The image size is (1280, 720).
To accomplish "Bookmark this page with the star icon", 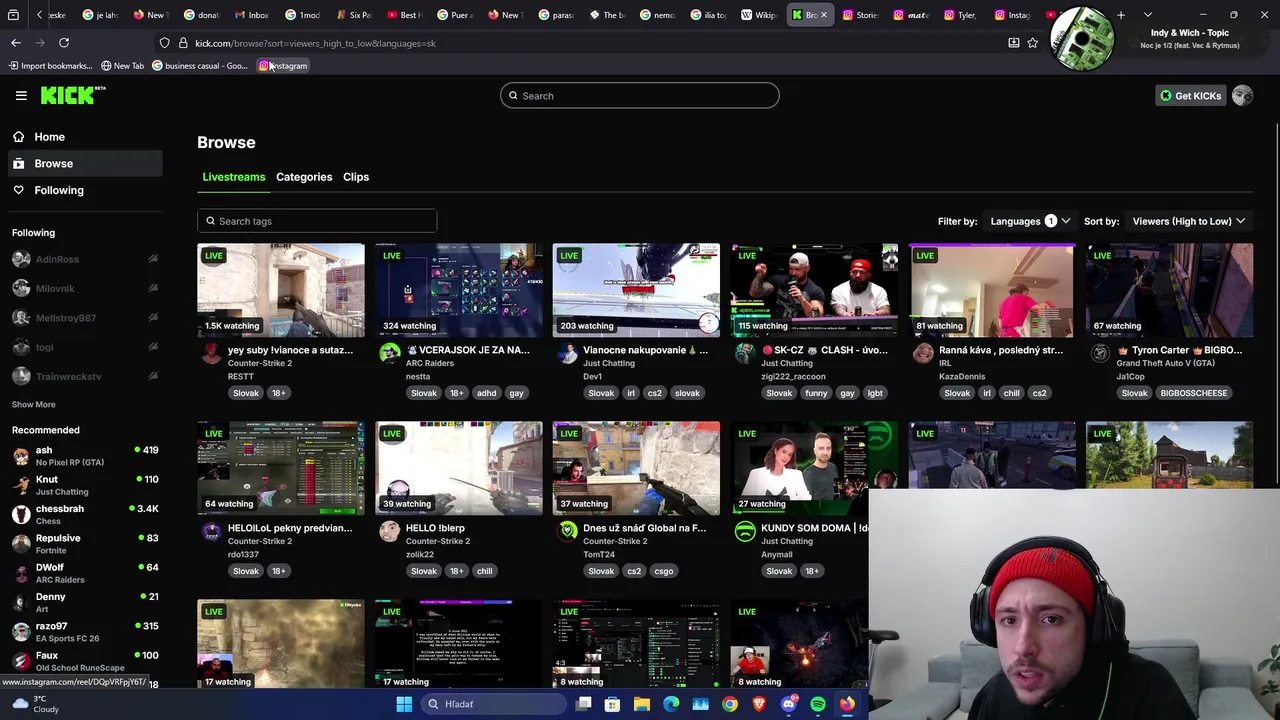I will (1032, 43).
